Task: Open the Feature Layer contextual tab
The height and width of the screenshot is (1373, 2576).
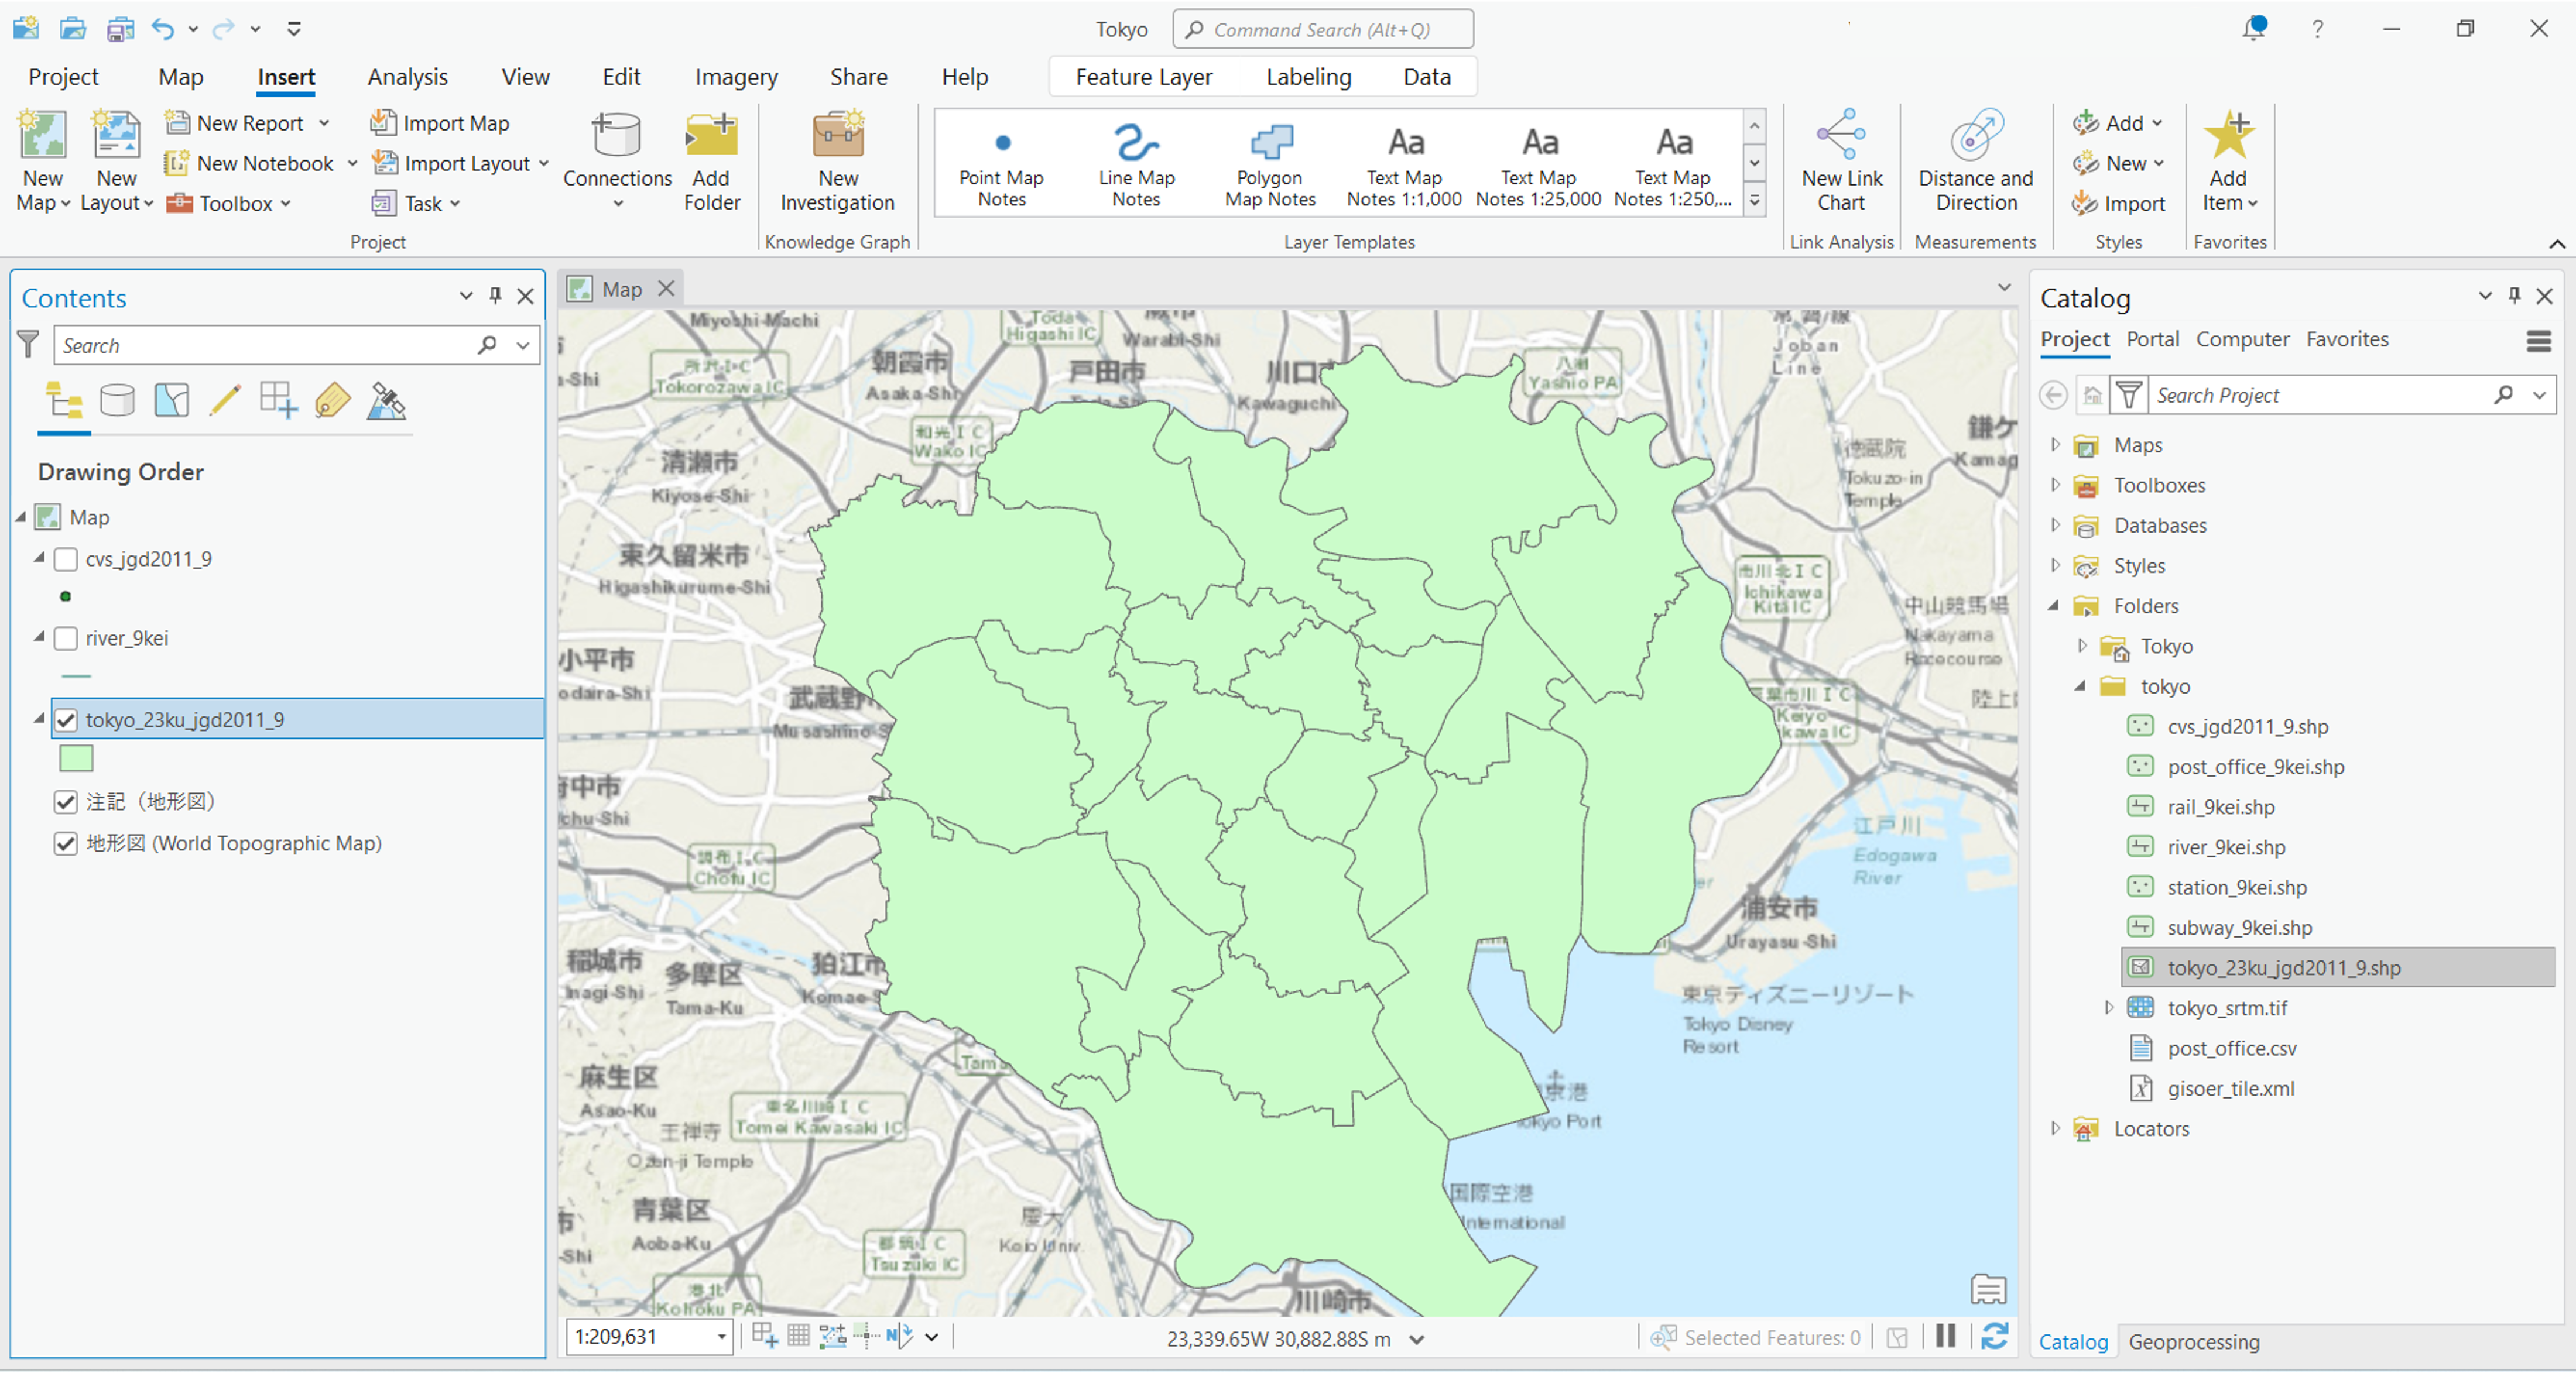Action: pyautogui.click(x=1143, y=77)
